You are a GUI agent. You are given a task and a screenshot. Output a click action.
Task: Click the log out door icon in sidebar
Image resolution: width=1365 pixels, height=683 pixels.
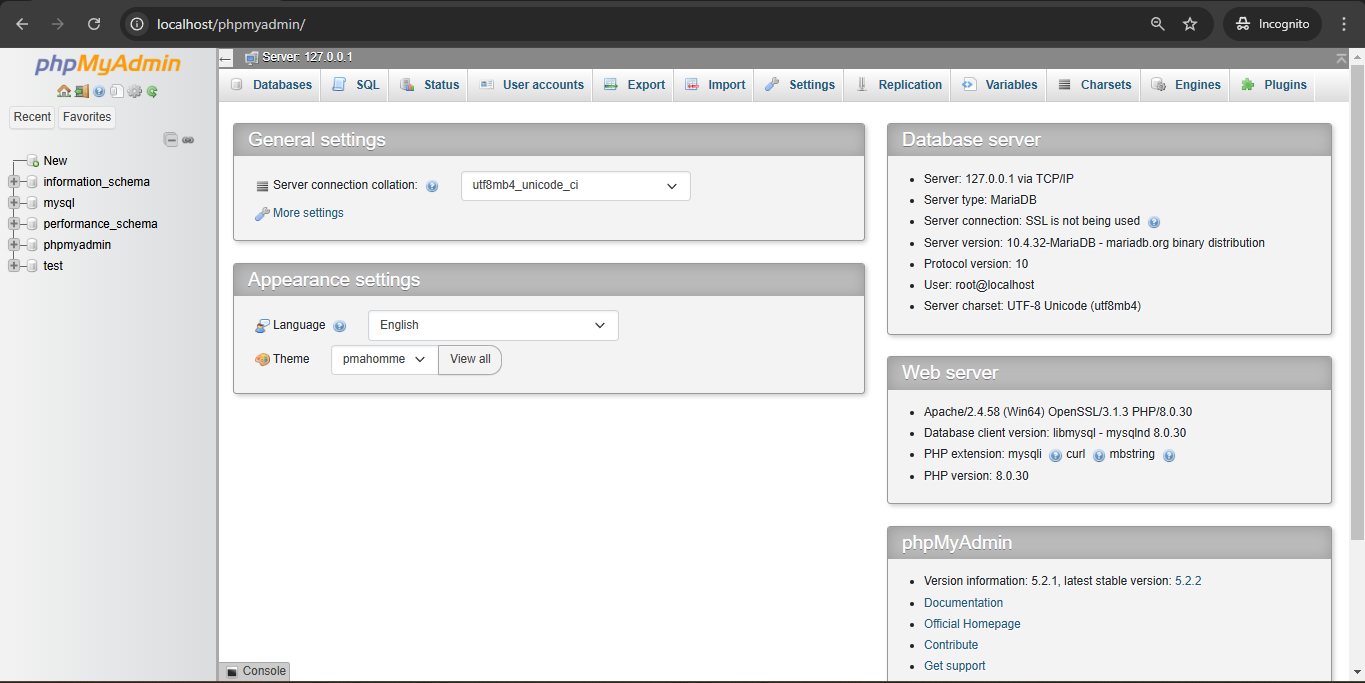82,91
